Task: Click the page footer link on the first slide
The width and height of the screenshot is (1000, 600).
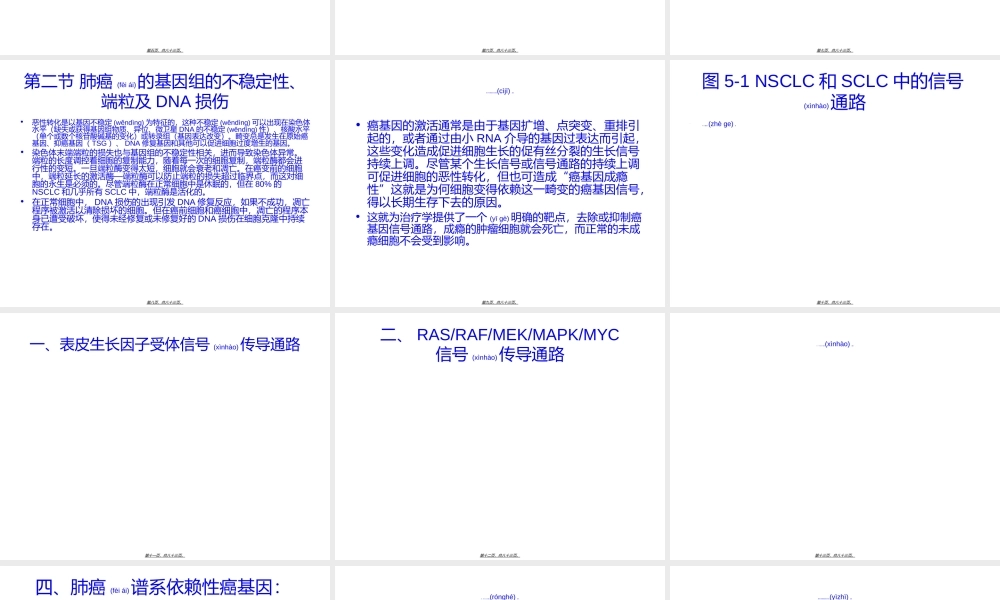Action: 166,301
